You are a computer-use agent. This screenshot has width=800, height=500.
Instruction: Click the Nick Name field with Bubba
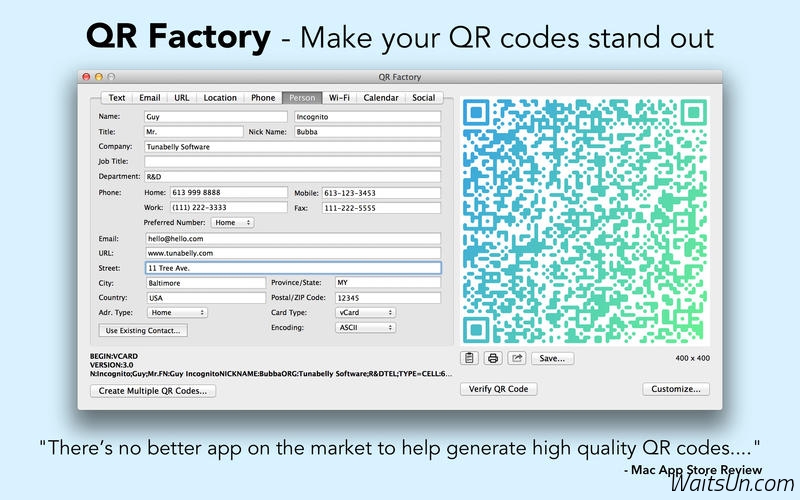(367, 132)
